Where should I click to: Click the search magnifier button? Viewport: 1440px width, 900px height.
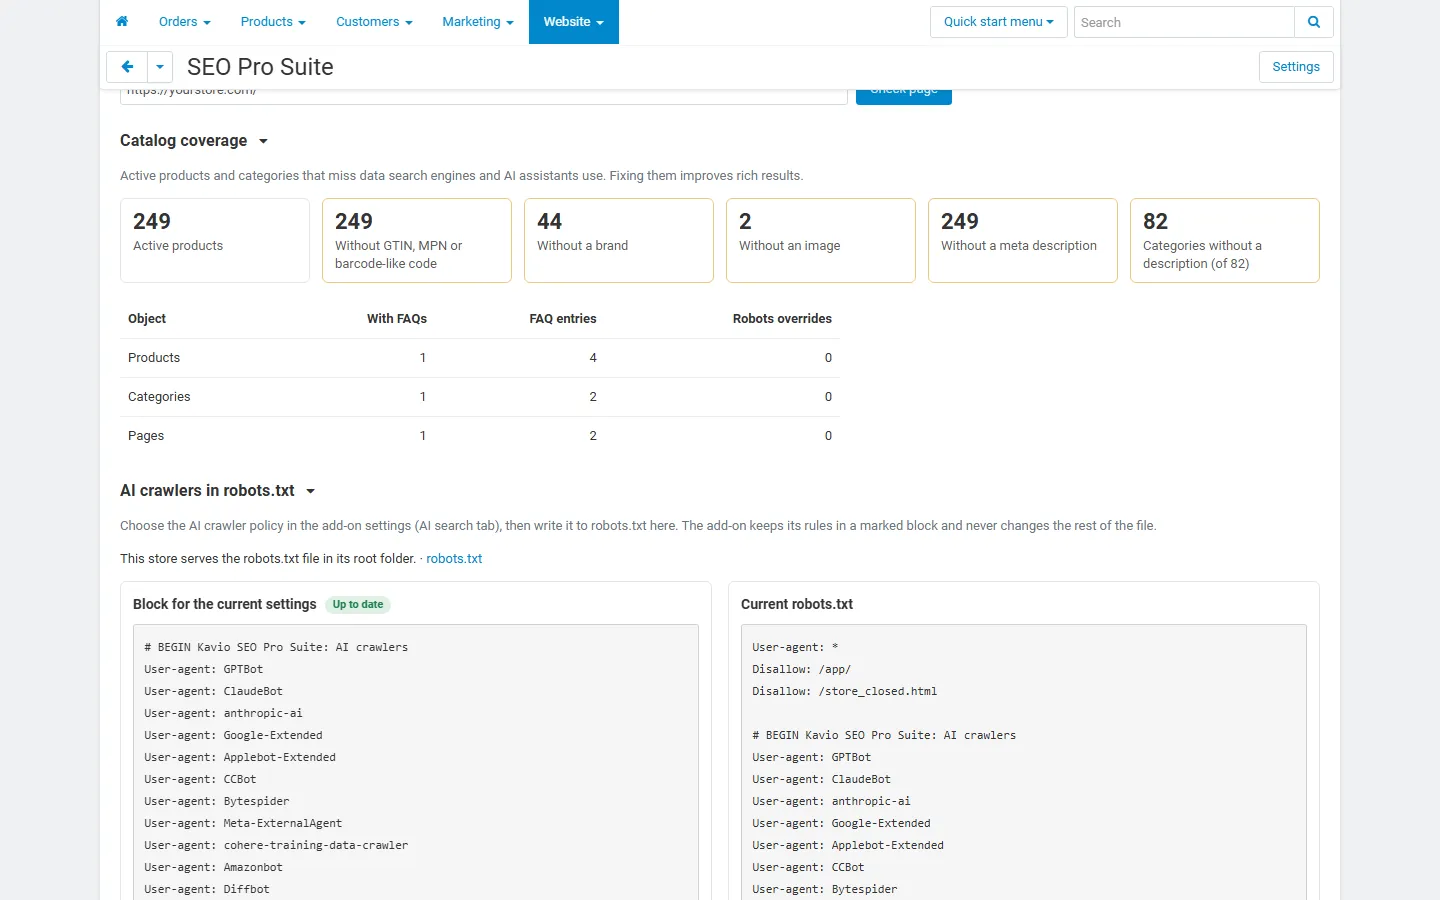[x=1314, y=22]
